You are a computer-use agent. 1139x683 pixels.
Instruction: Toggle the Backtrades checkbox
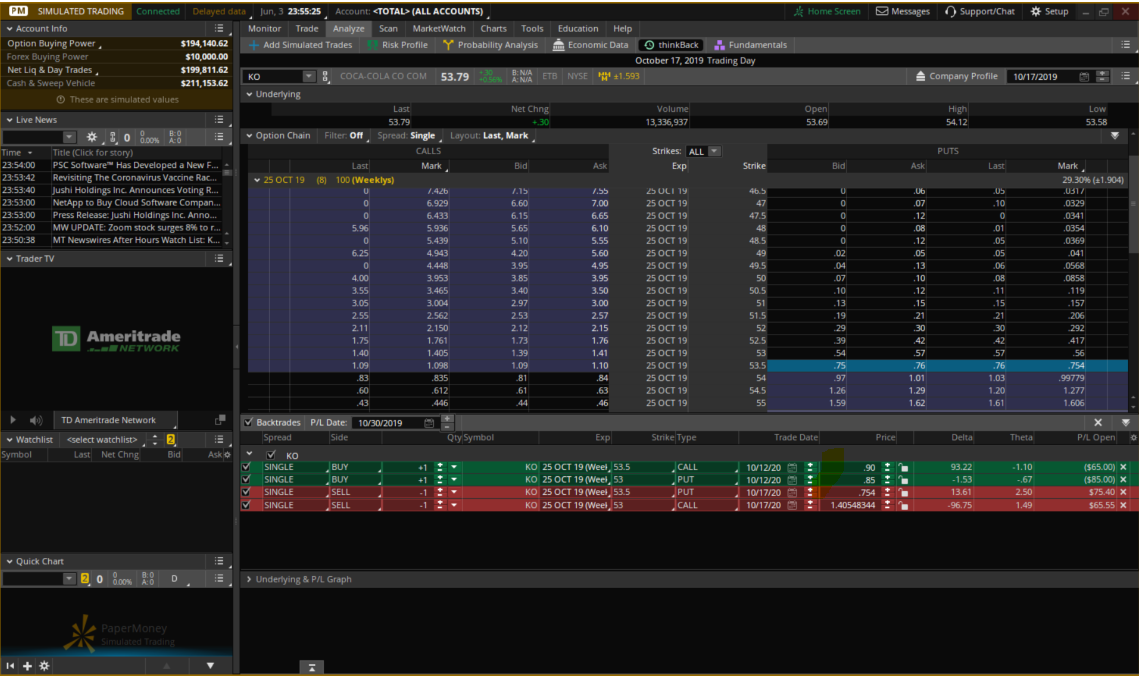[248, 423]
